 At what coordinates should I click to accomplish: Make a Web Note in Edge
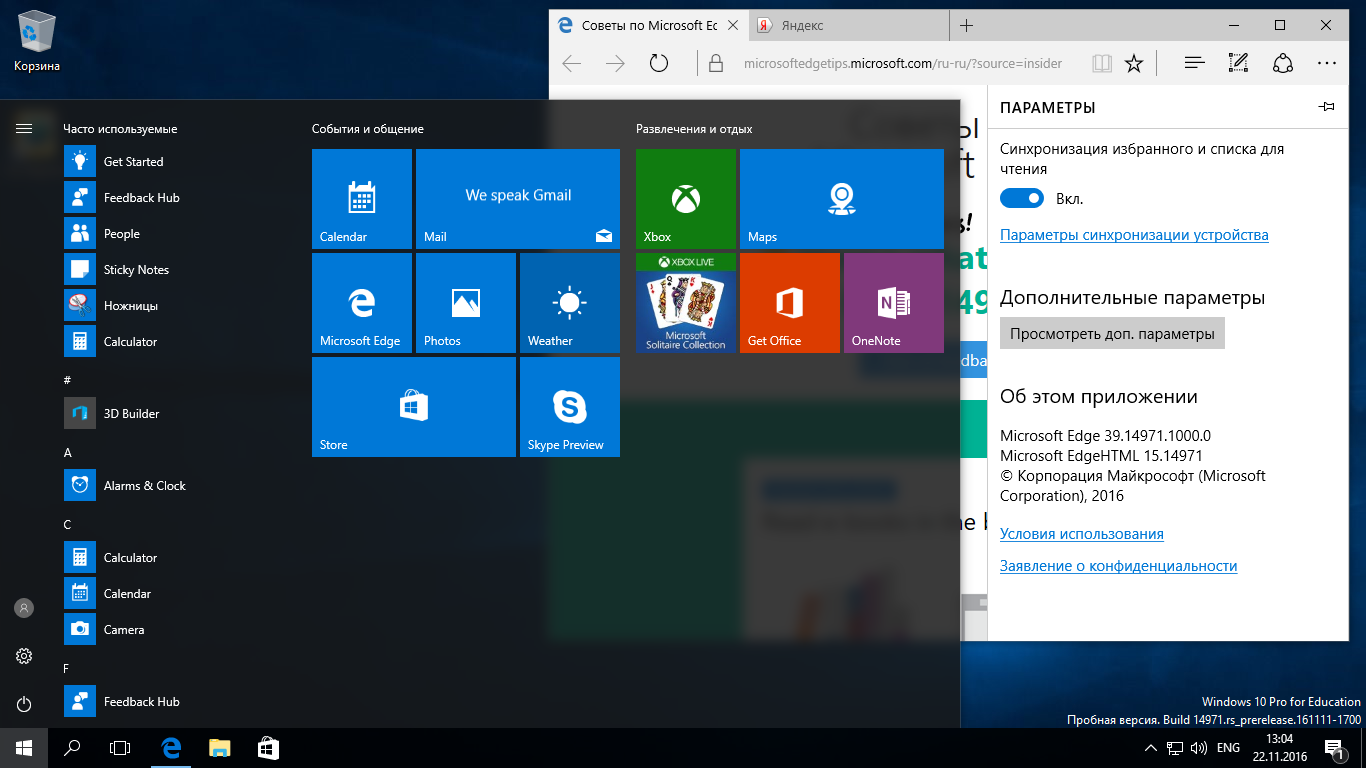pyautogui.click(x=1238, y=63)
